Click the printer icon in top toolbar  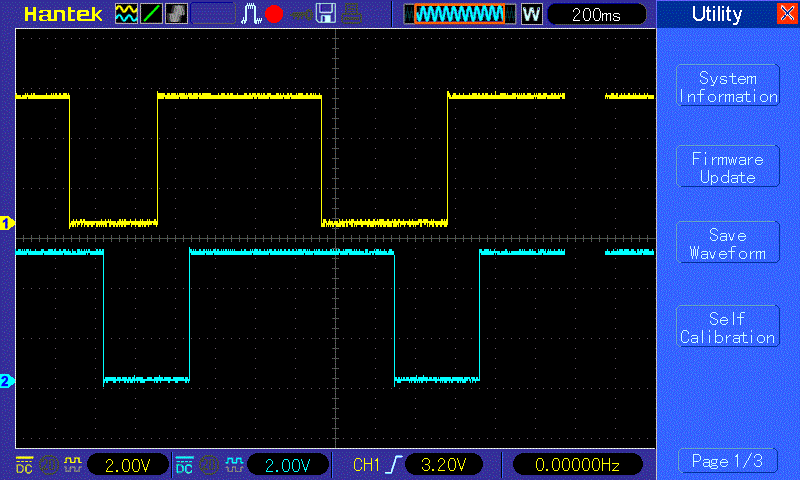[x=350, y=14]
